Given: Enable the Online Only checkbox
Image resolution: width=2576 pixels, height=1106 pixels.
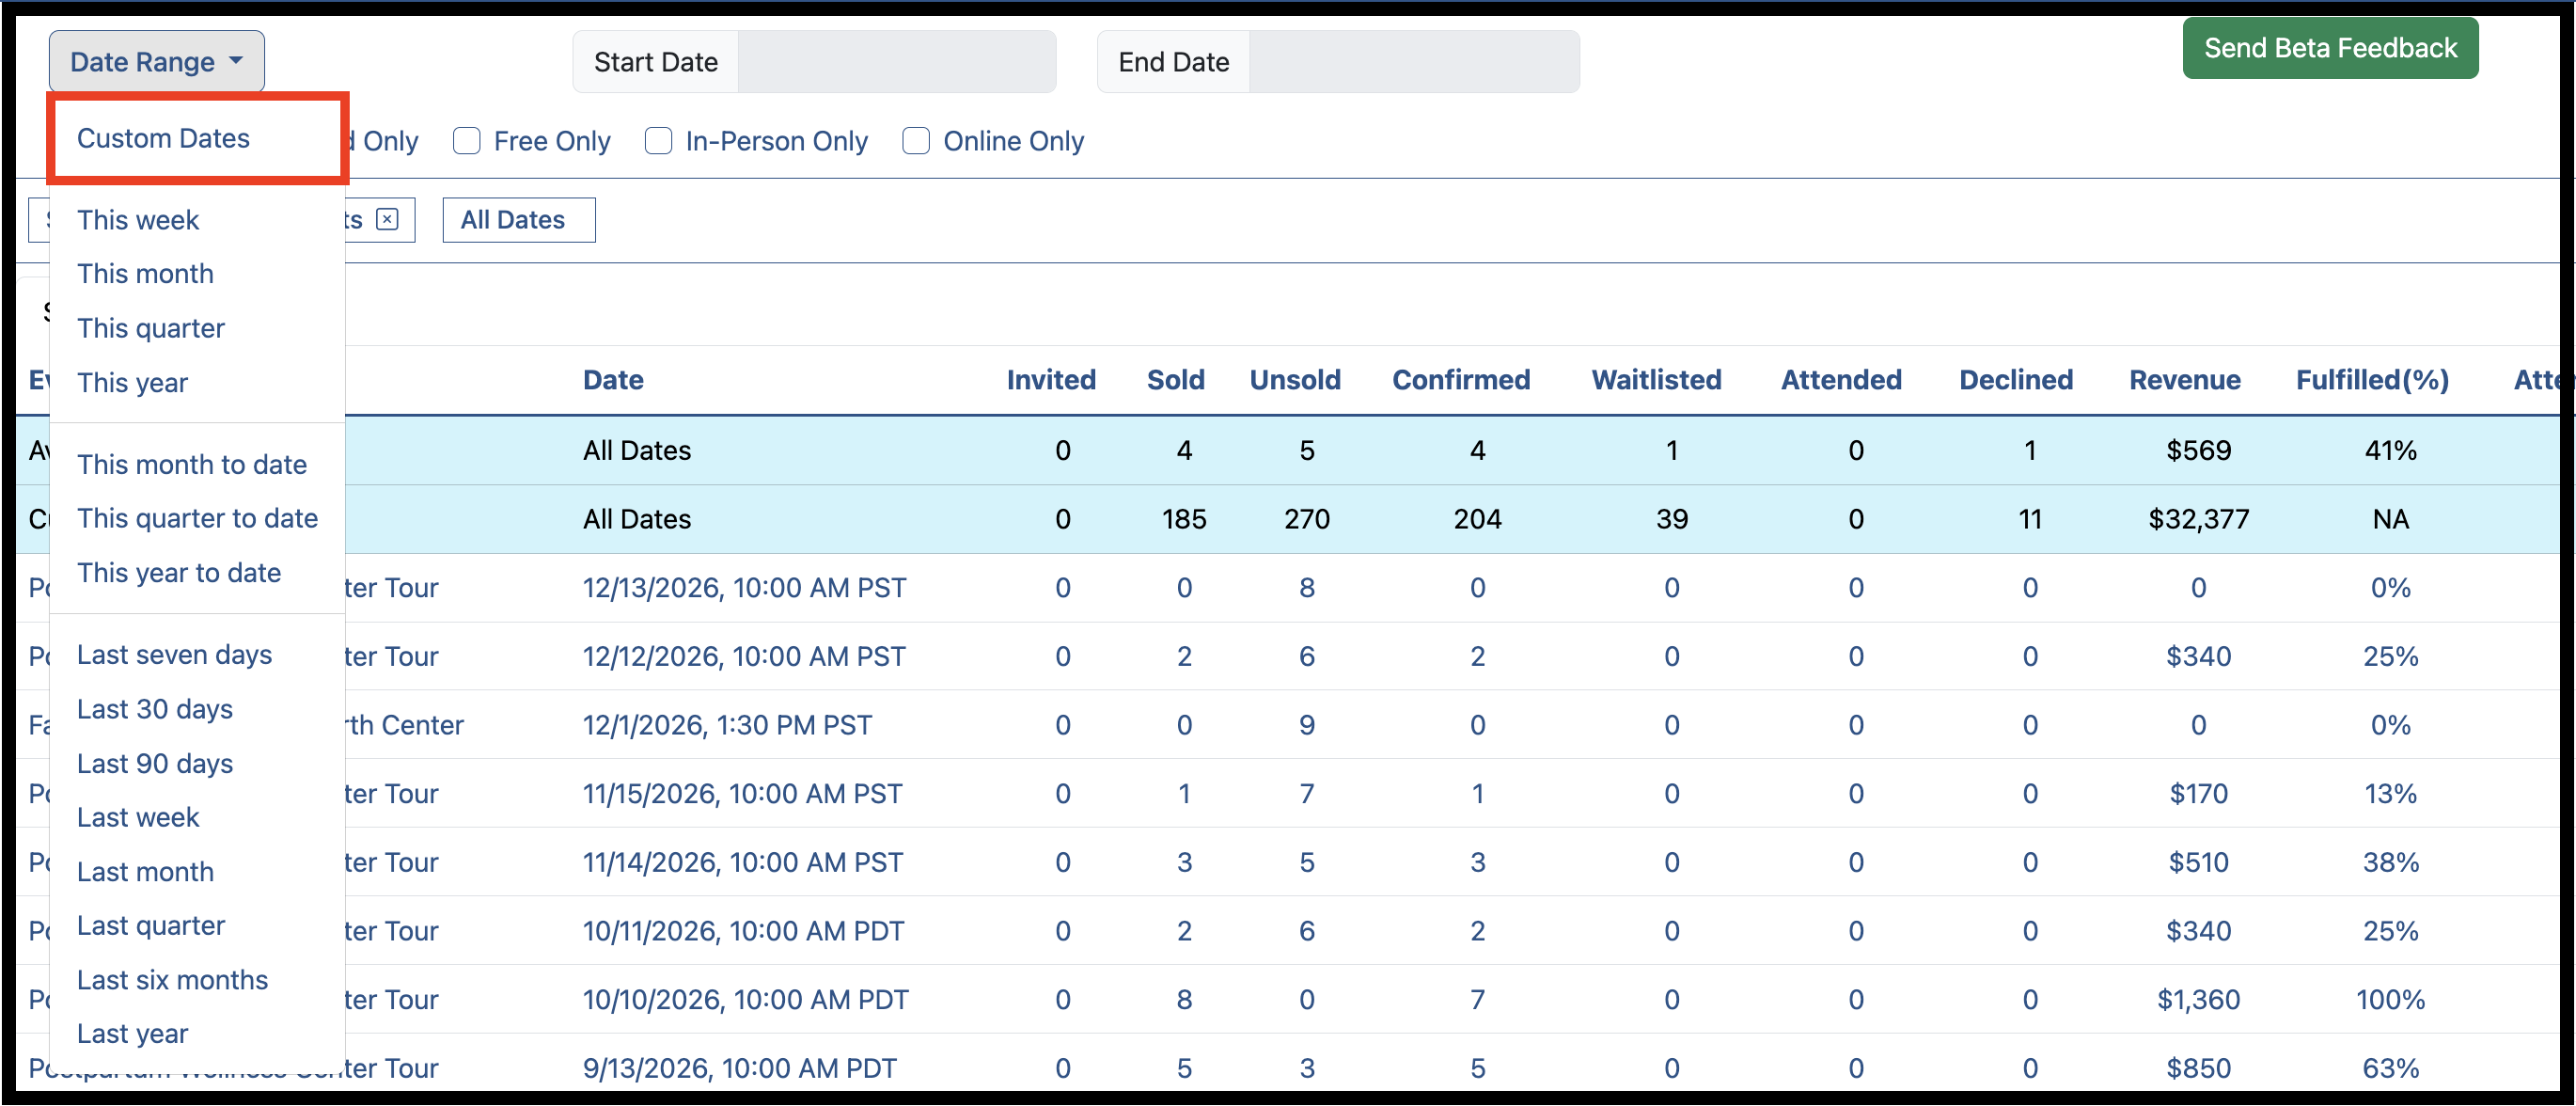Looking at the screenshot, I should pyautogui.click(x=916, y=141).
